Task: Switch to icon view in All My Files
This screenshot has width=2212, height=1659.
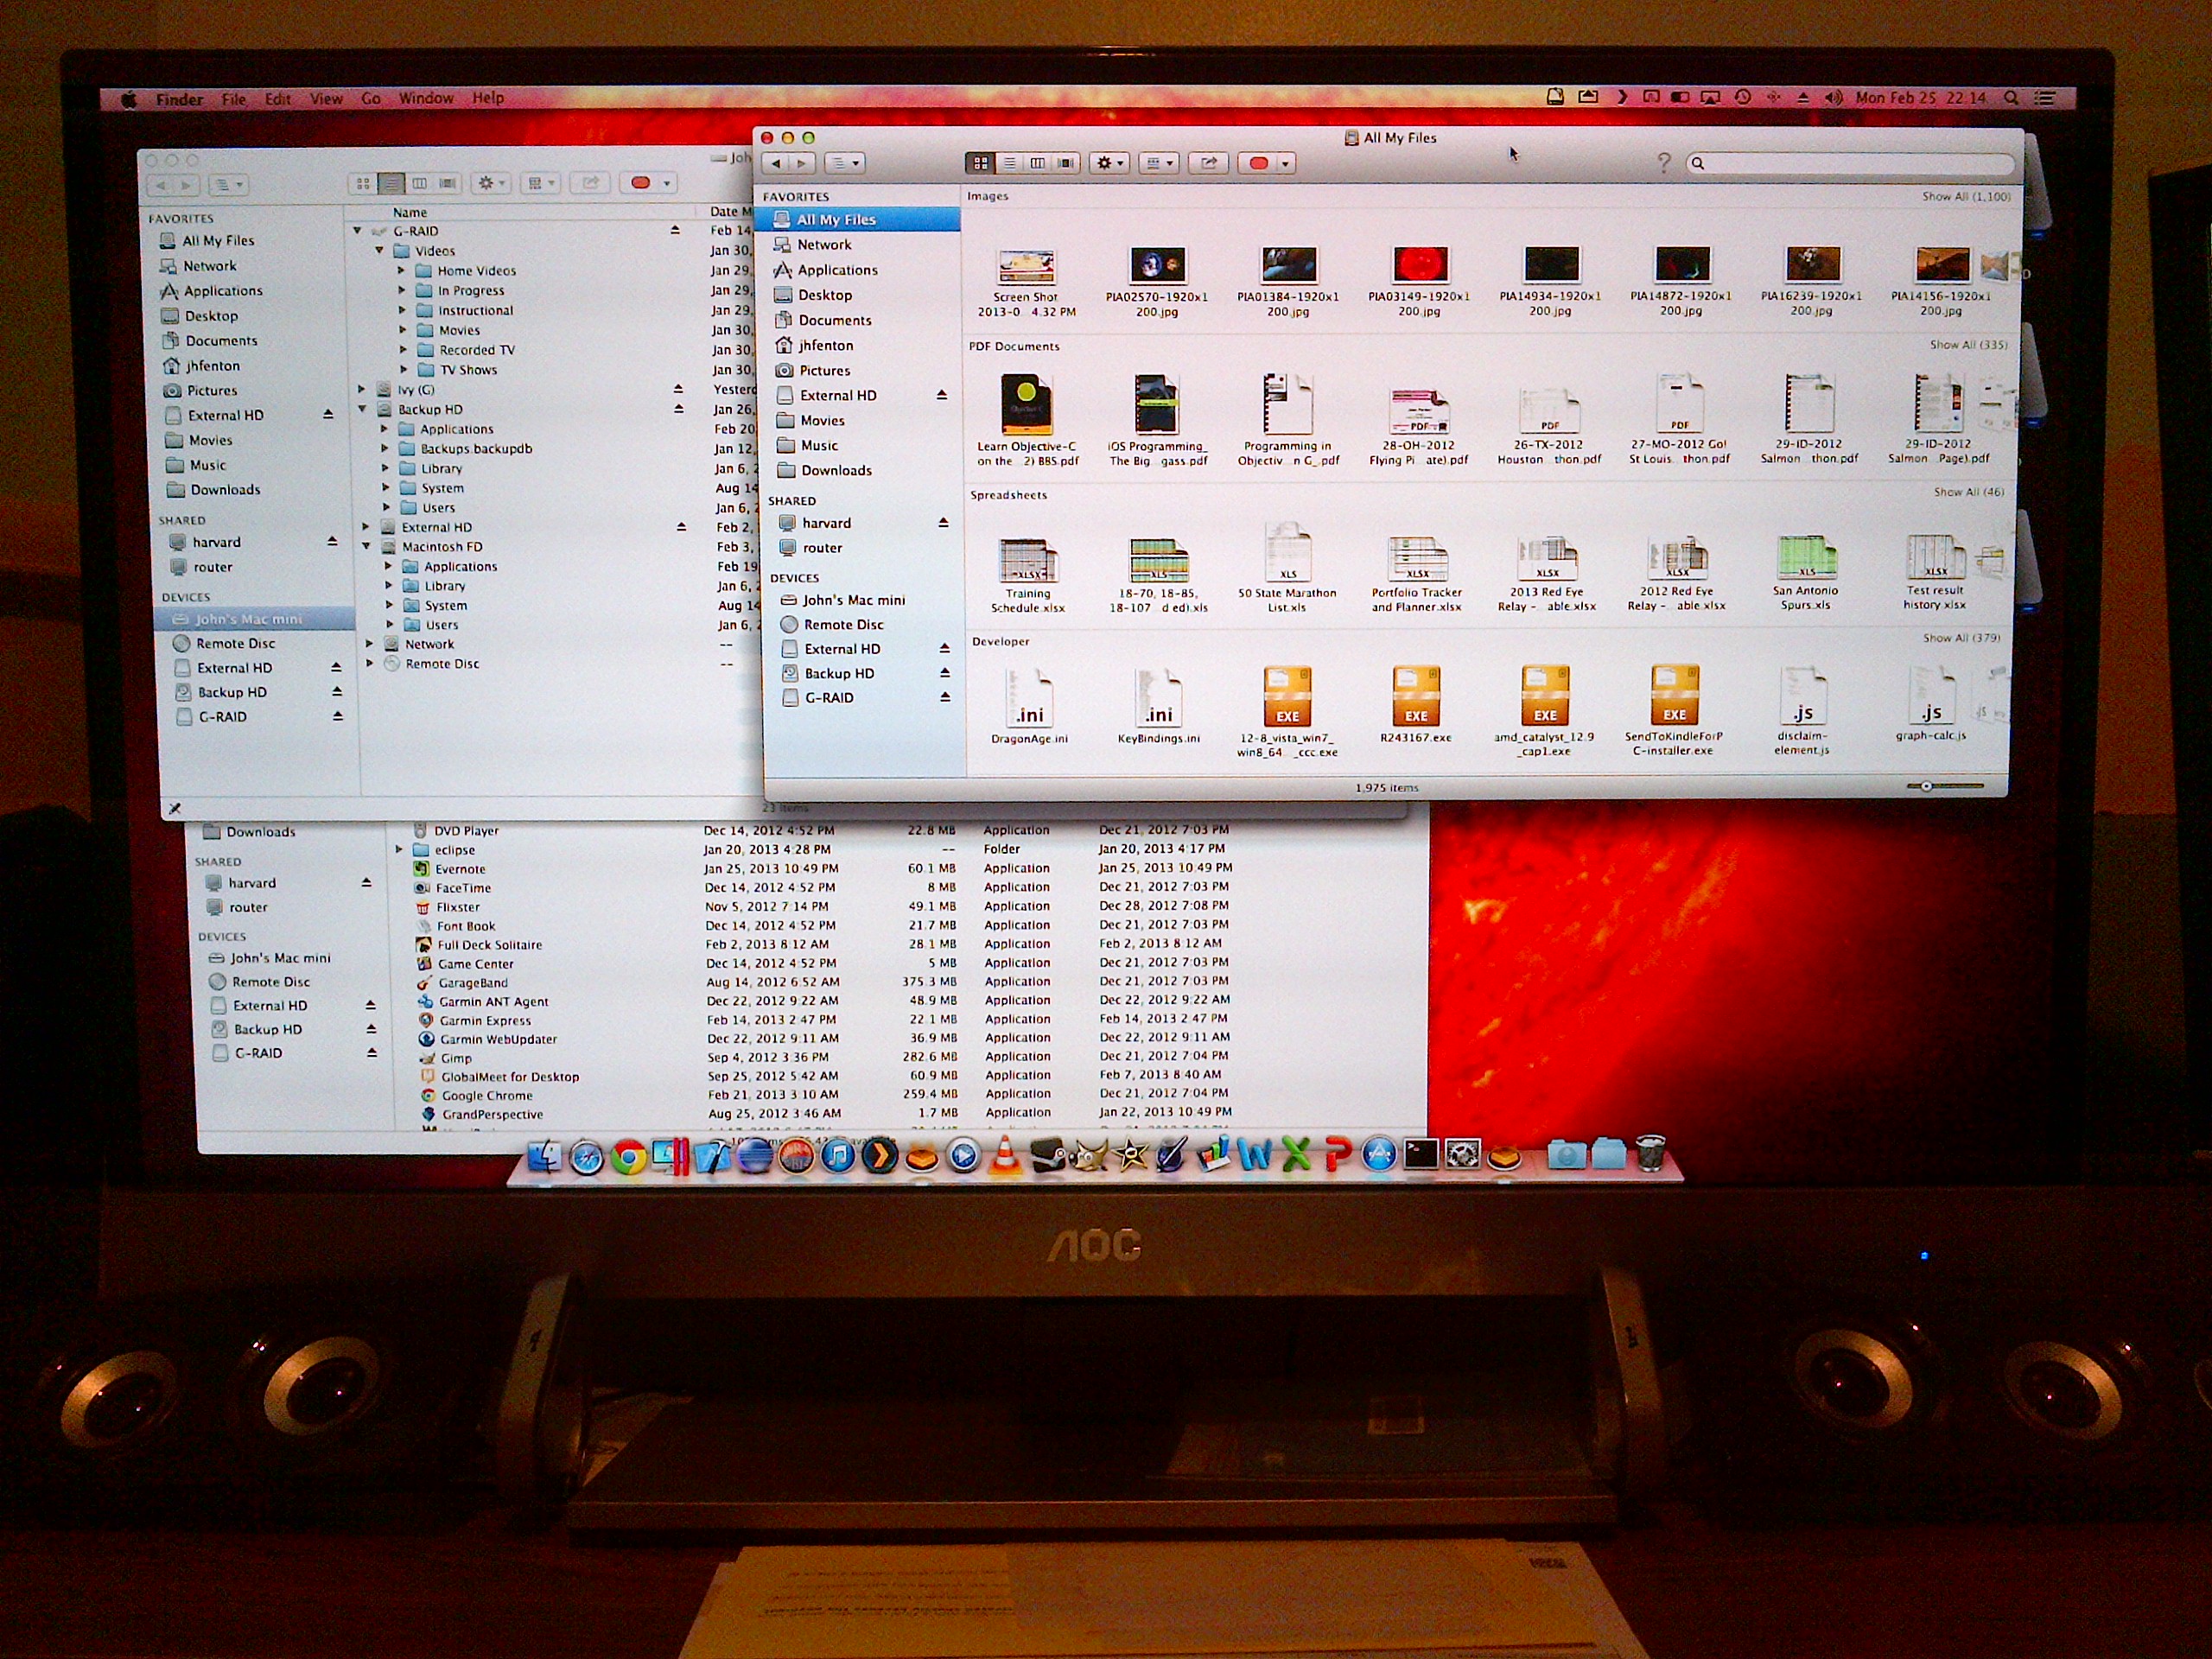Action: click(x=981, y=163)
